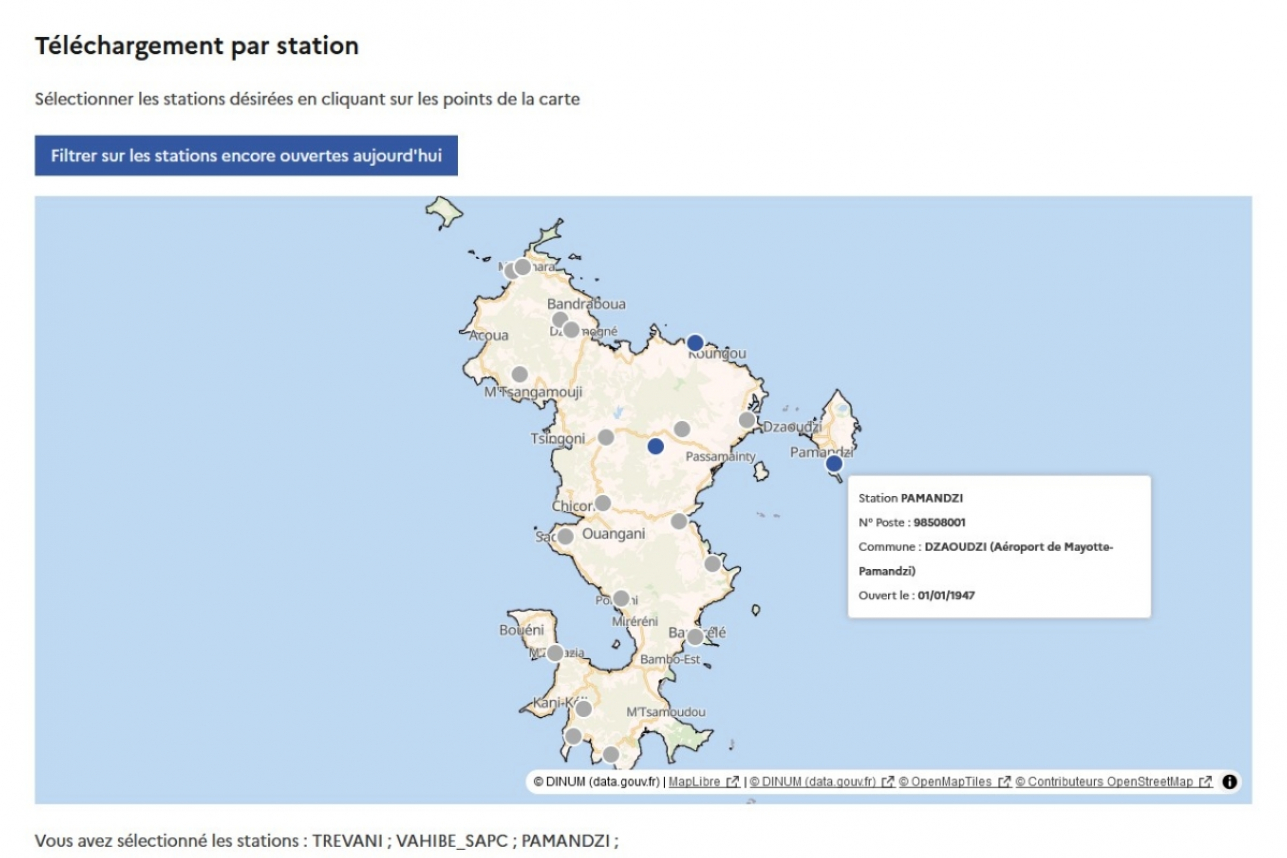Deselect the blue Pamandzi station marker
Image resolution: width=1287 pixels, height=858 pixels.
[834, 464]
